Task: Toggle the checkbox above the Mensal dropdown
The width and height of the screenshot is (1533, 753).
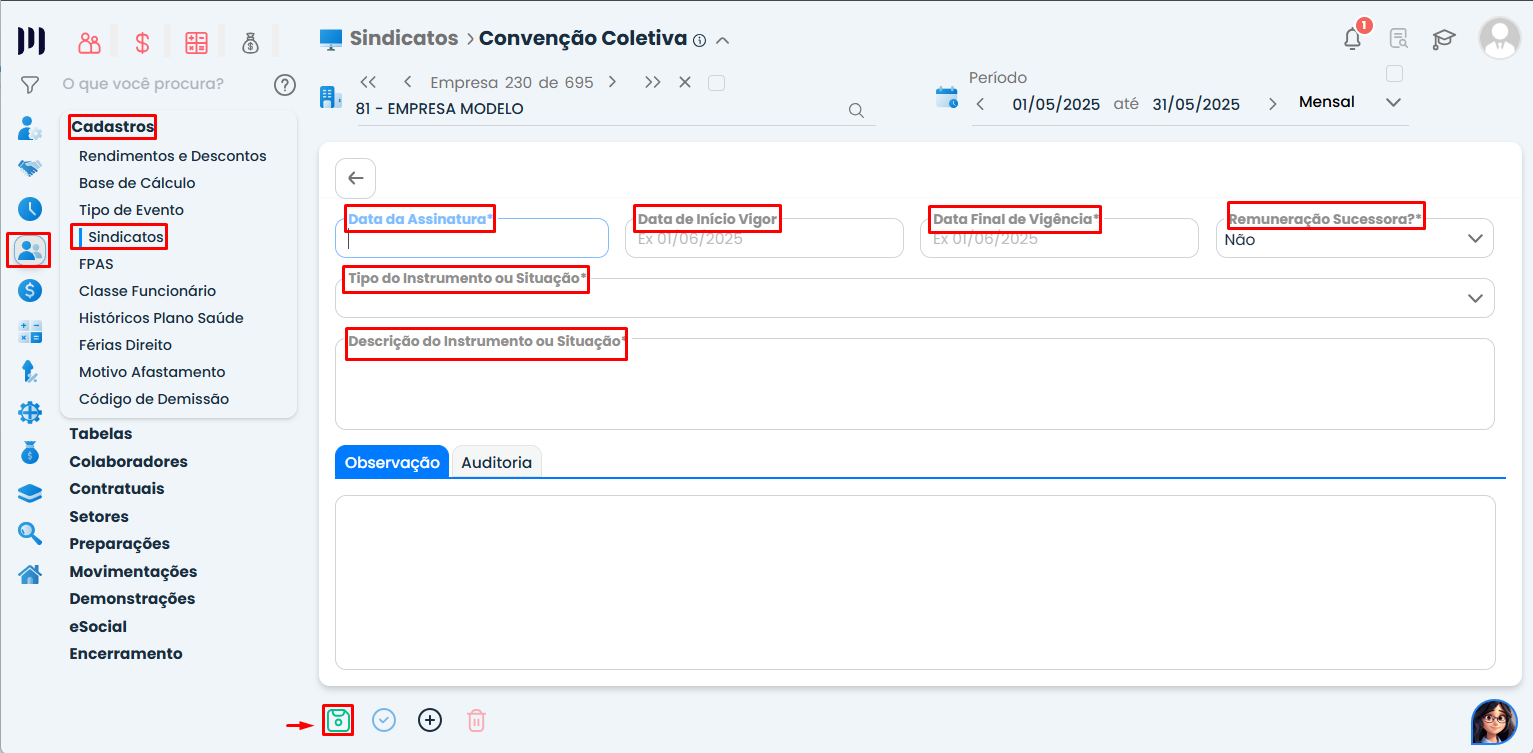Action: point(1394,73)
